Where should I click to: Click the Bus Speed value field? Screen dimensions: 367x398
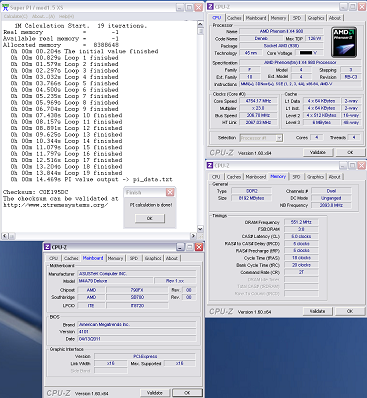(x=258, y=115)
